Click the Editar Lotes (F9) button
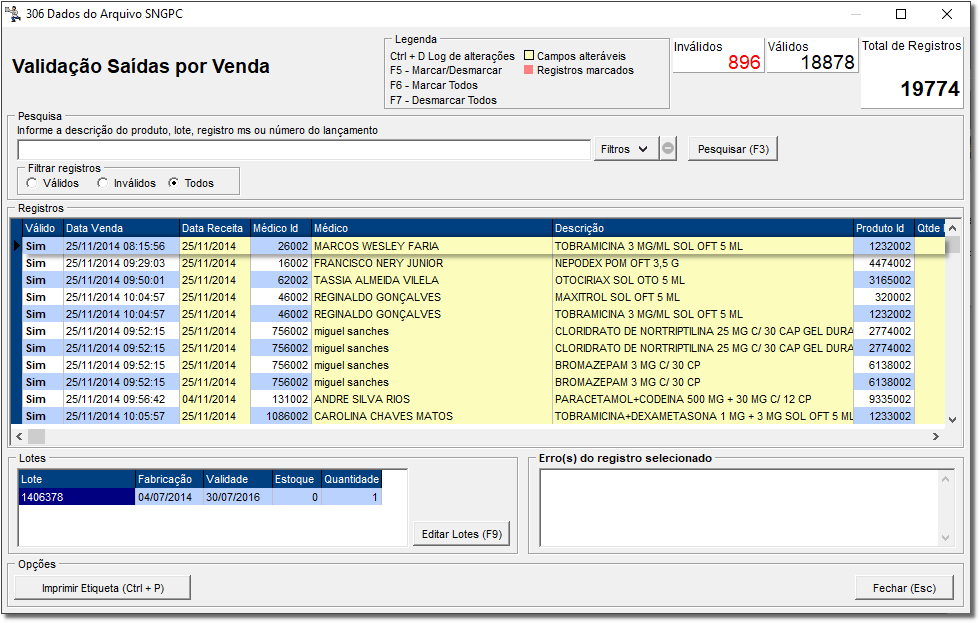Viewport: 980px width, 623px height. (x=461, y=534)
